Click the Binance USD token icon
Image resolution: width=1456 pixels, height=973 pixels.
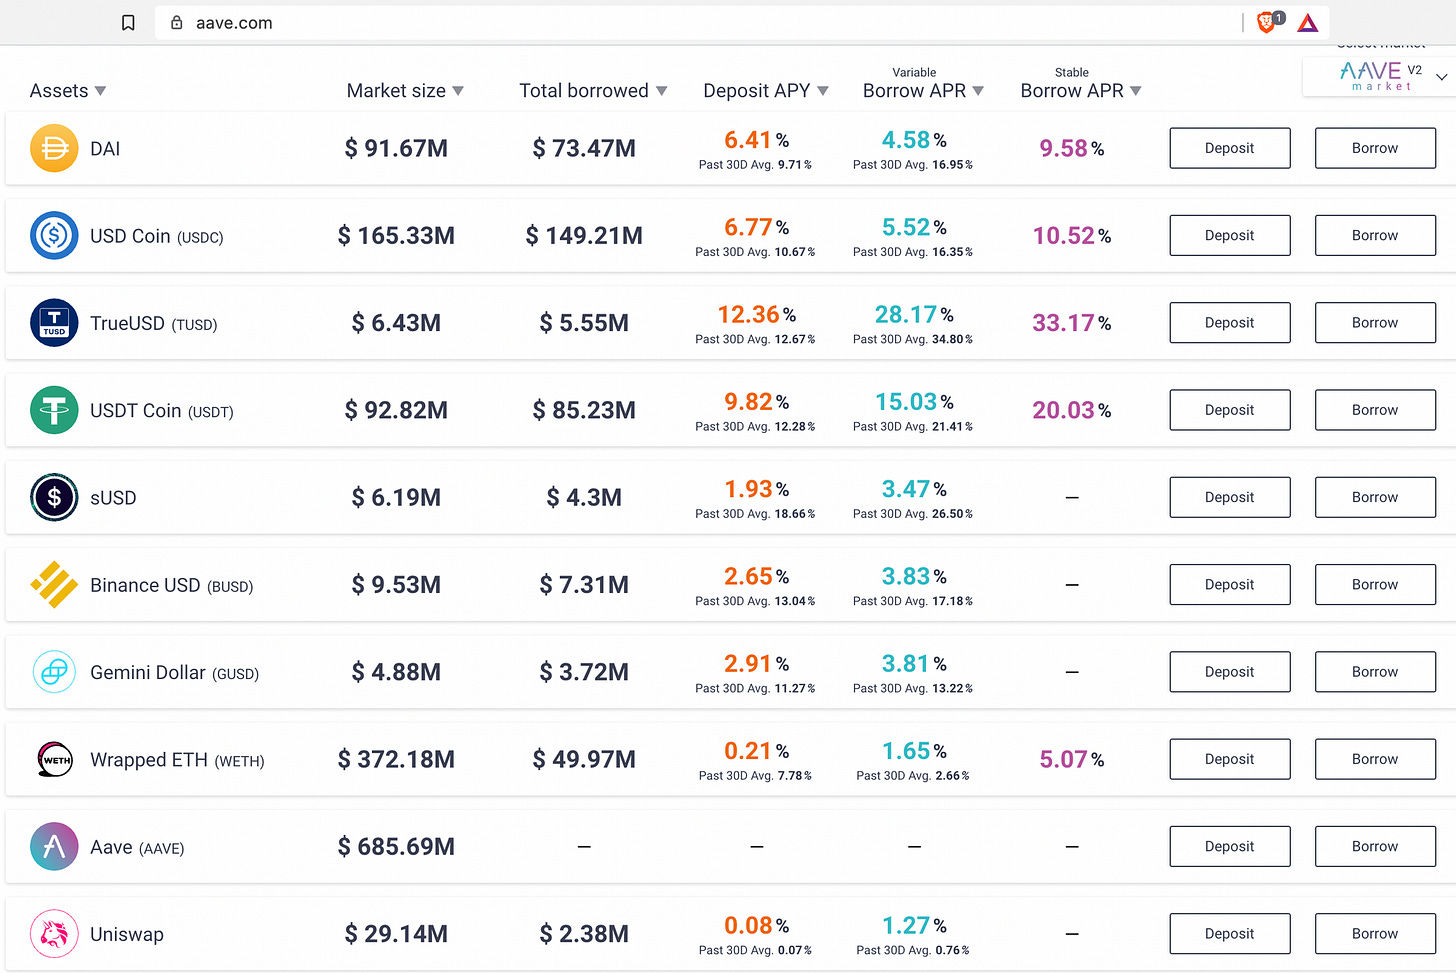(54, 585)
